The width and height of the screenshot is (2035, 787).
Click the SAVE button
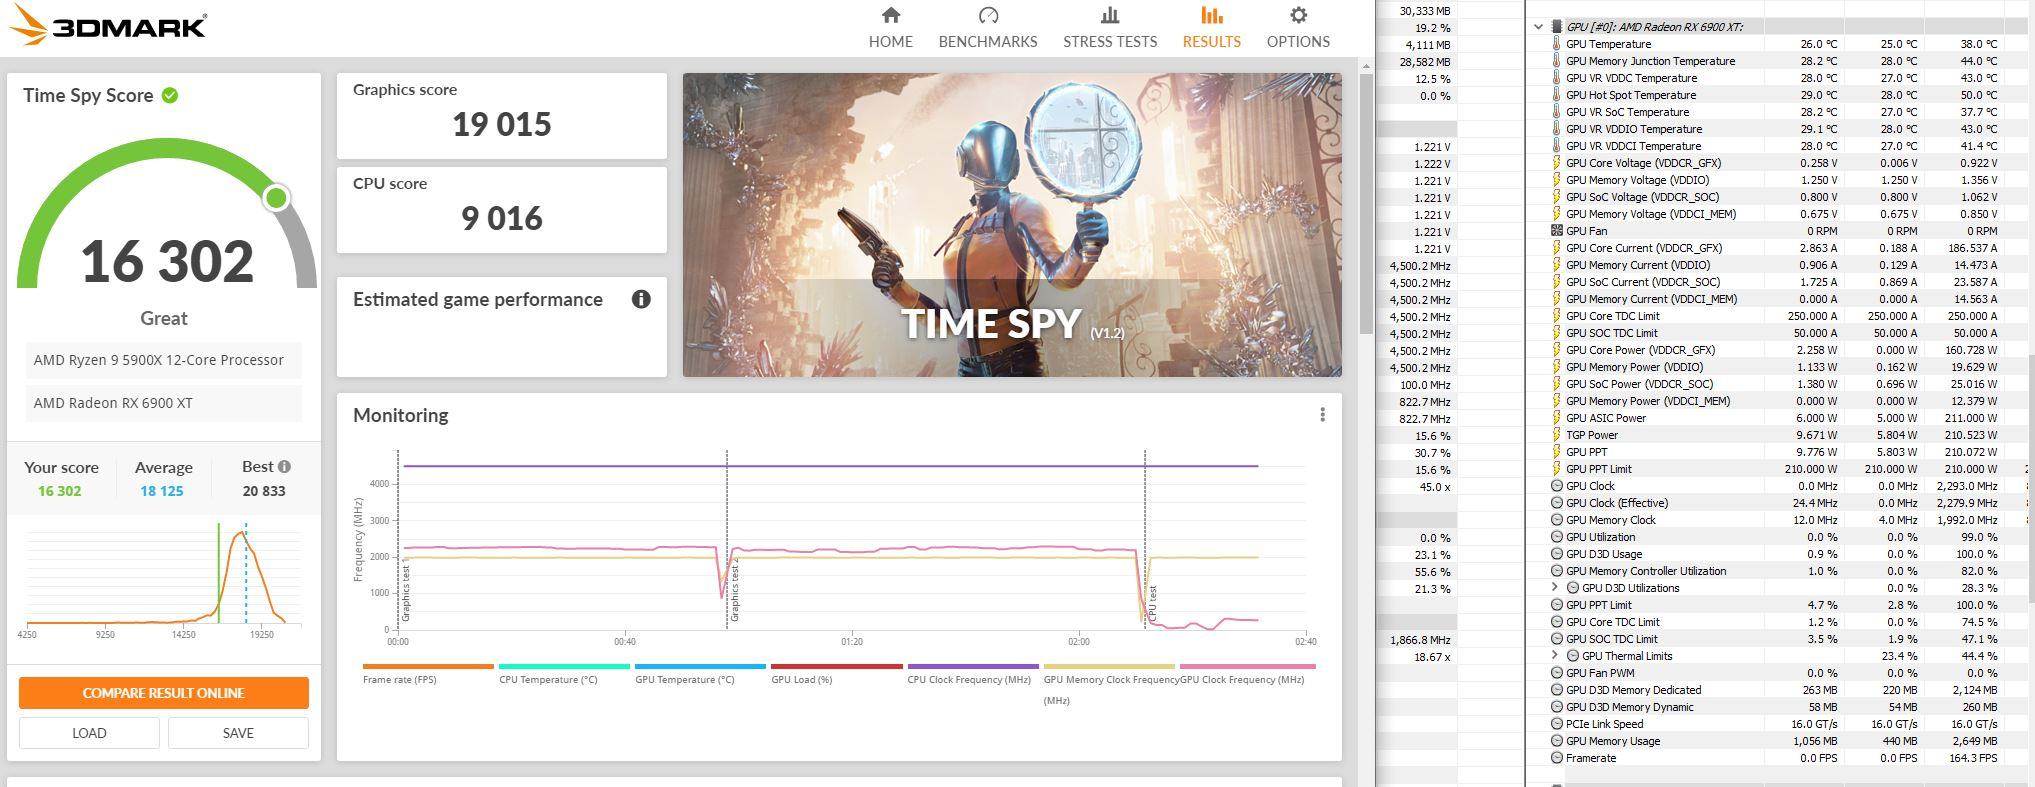[238, 733]
